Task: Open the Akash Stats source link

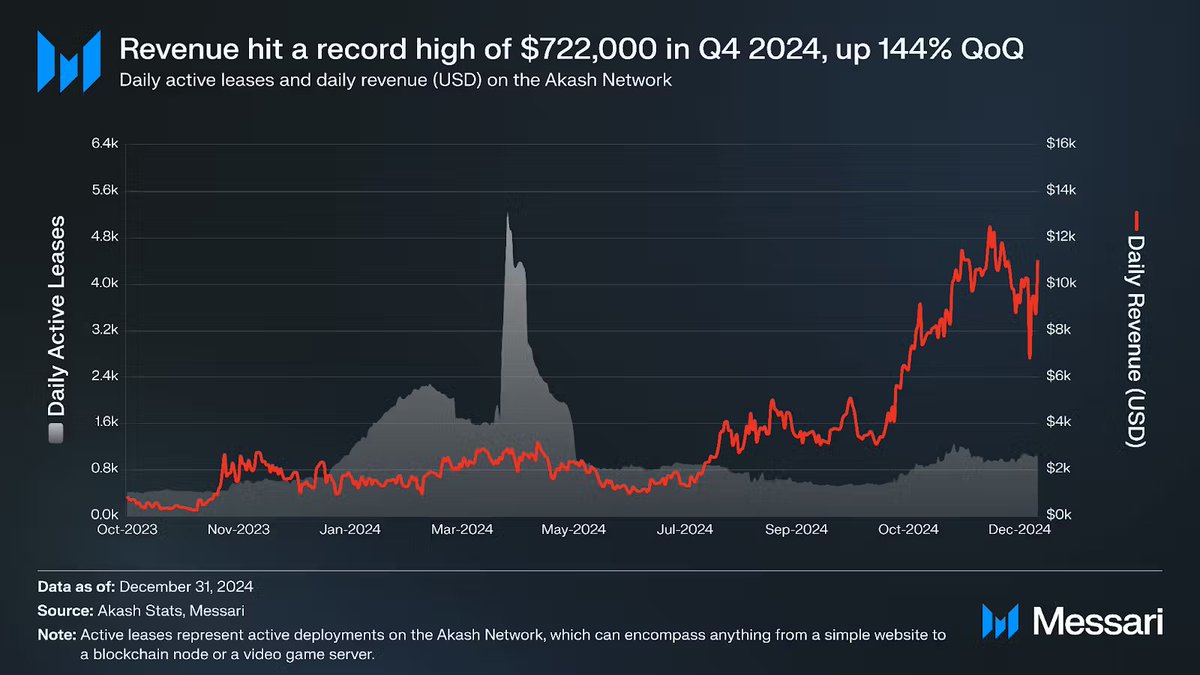Action: pos(138,609)
